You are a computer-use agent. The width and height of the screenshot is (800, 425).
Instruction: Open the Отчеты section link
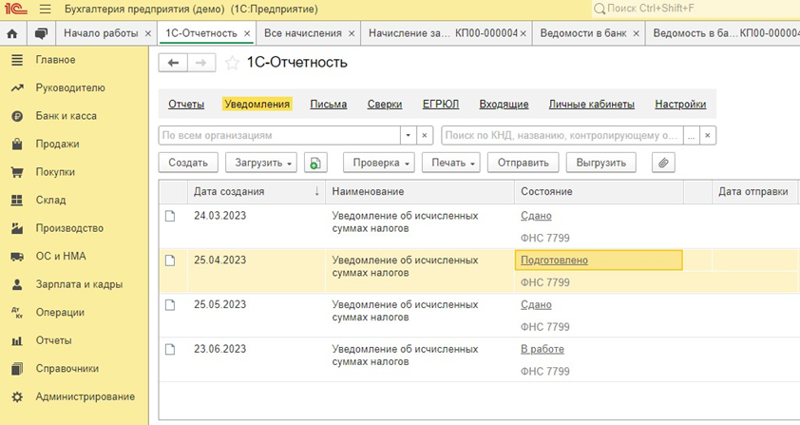(186, 104)
